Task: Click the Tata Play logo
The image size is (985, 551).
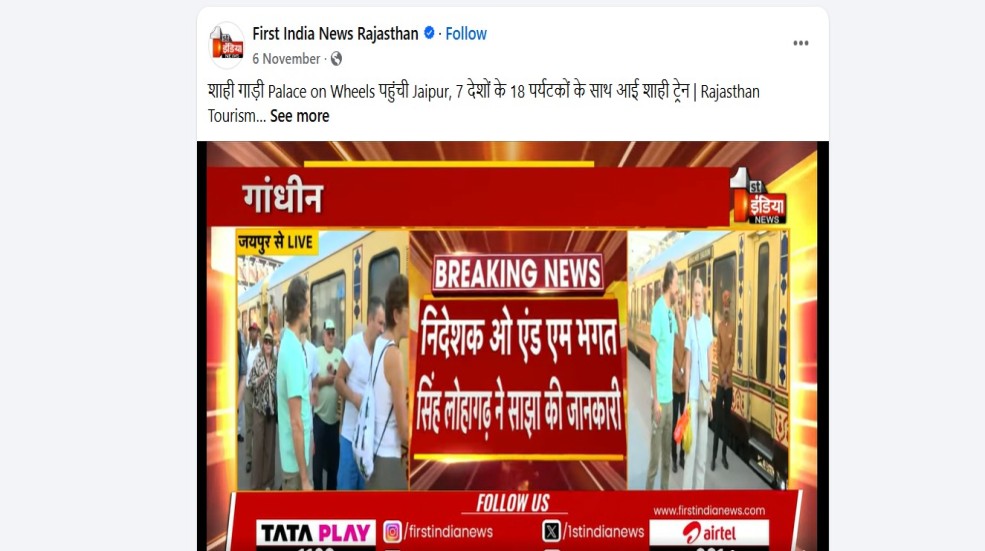Action: tap(316, 533)
